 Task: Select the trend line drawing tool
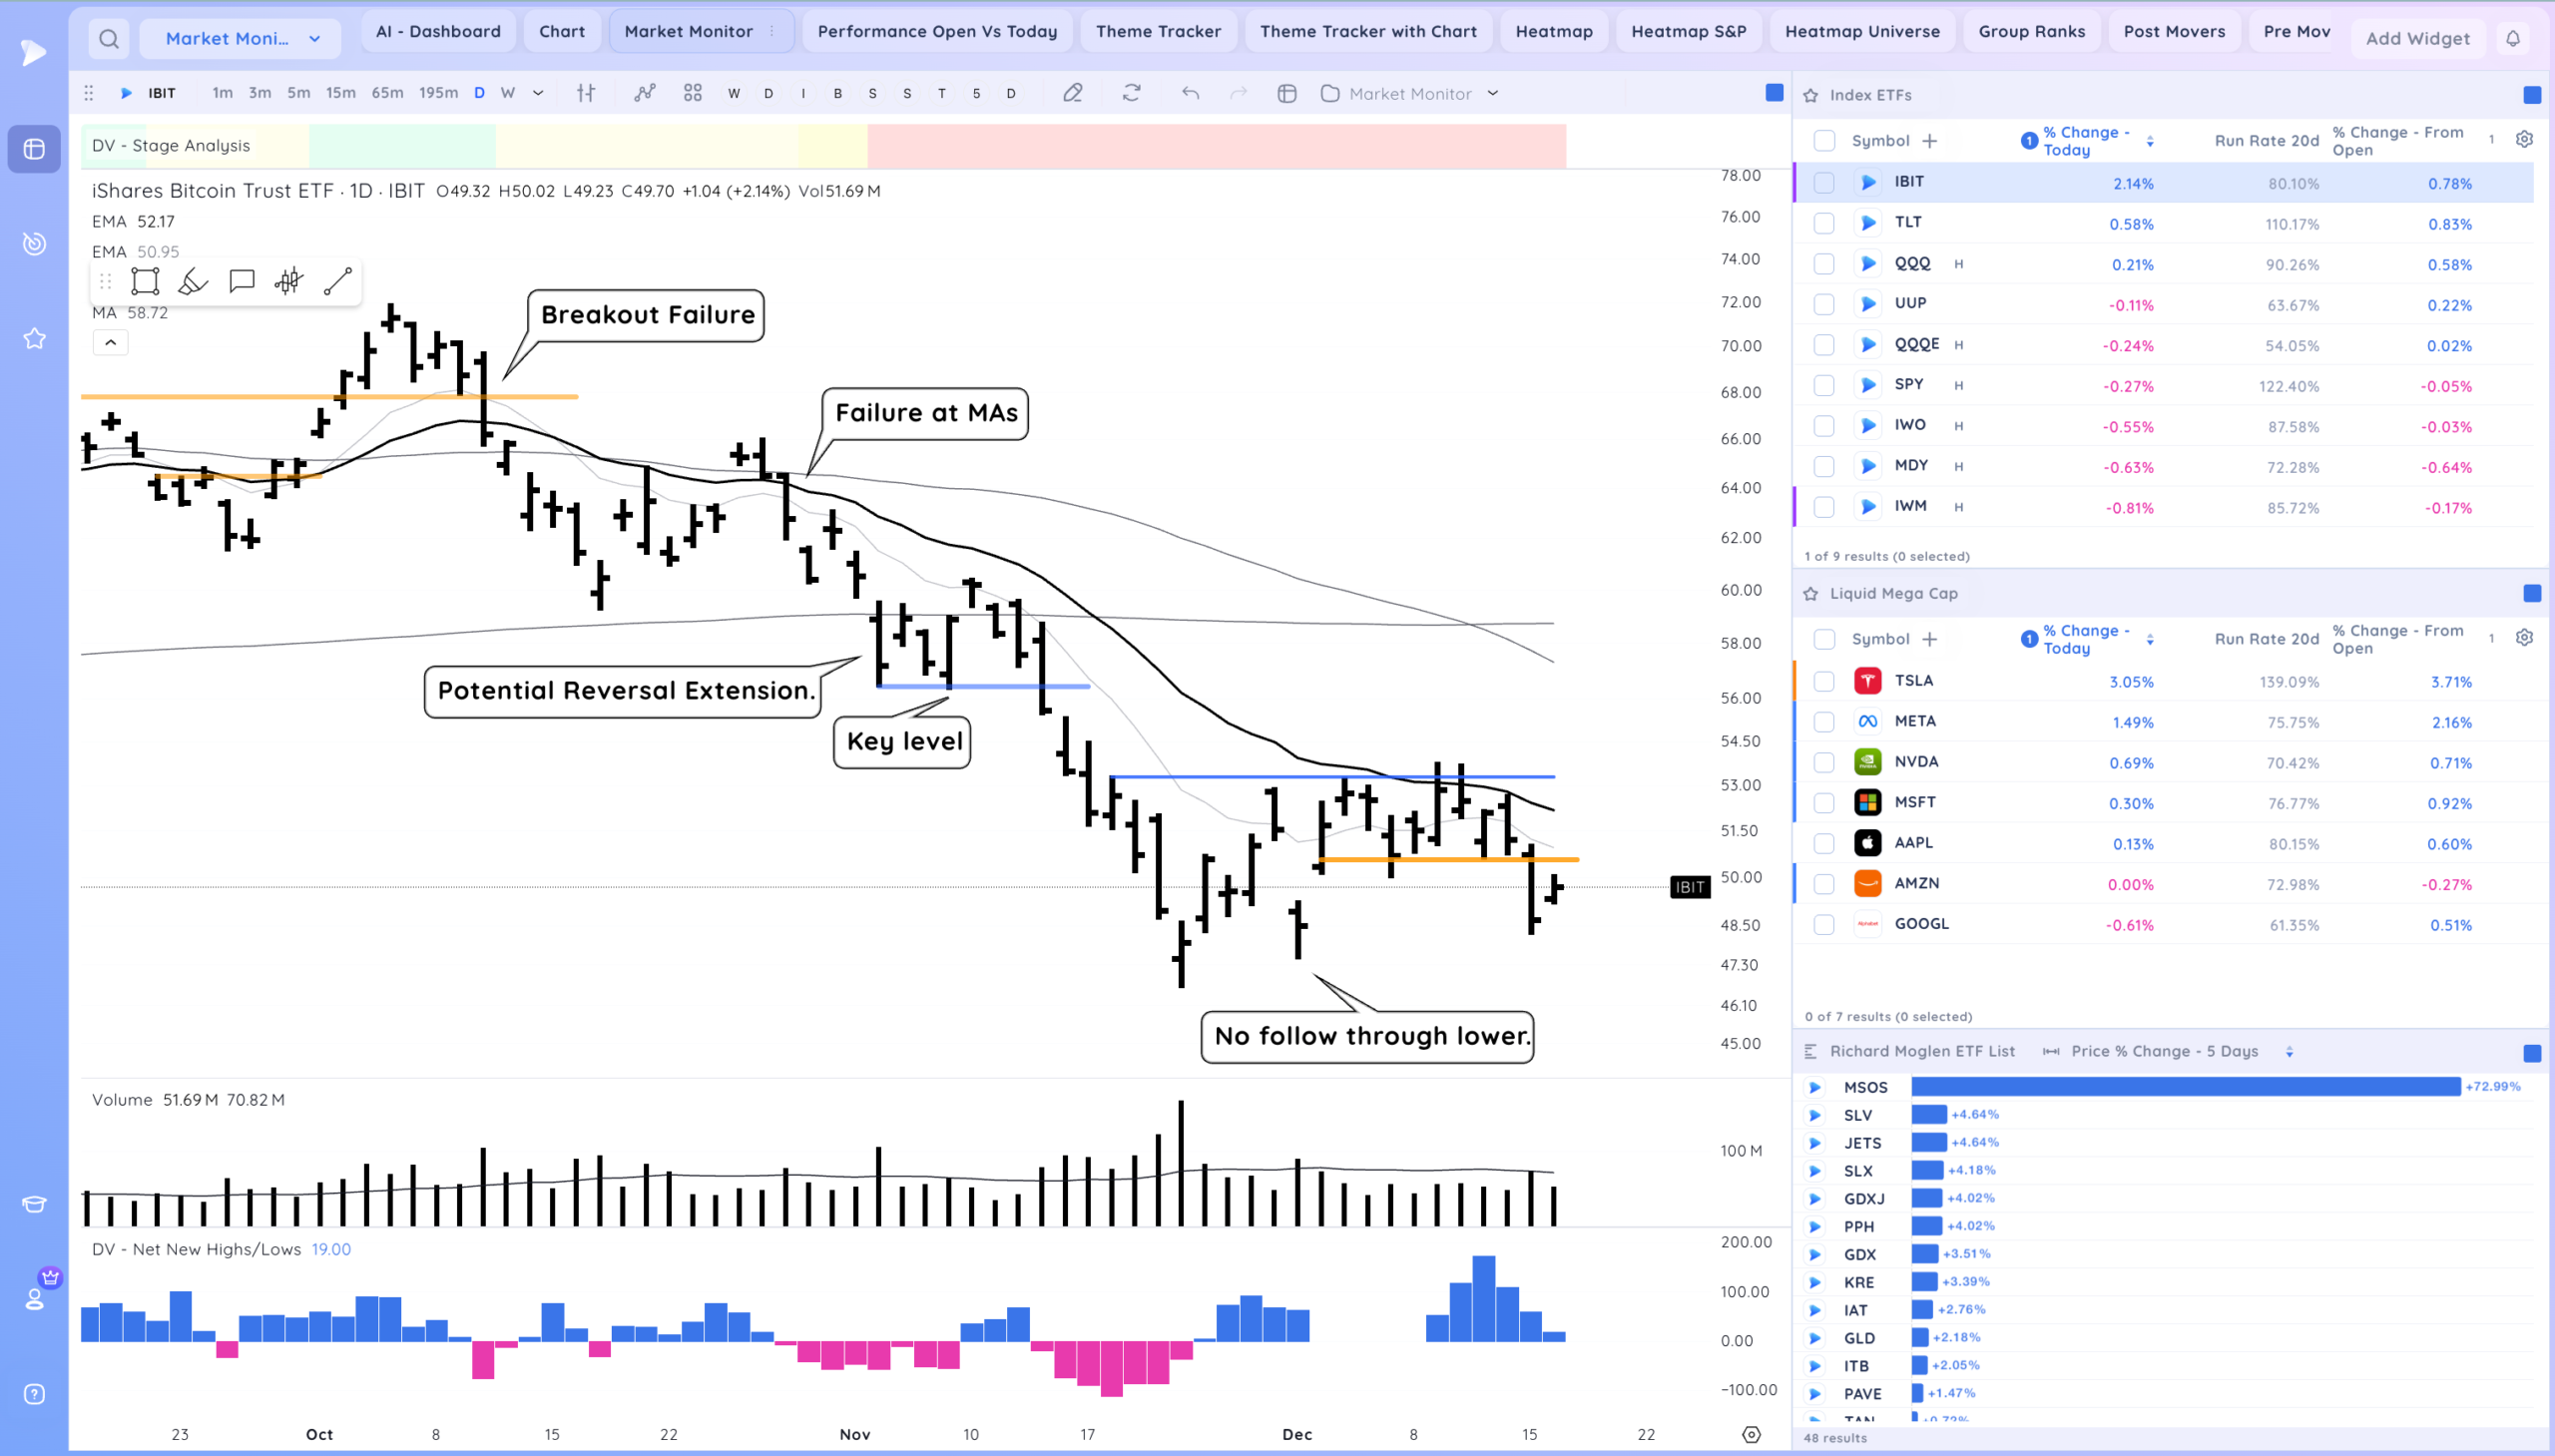tap(338, 282)
